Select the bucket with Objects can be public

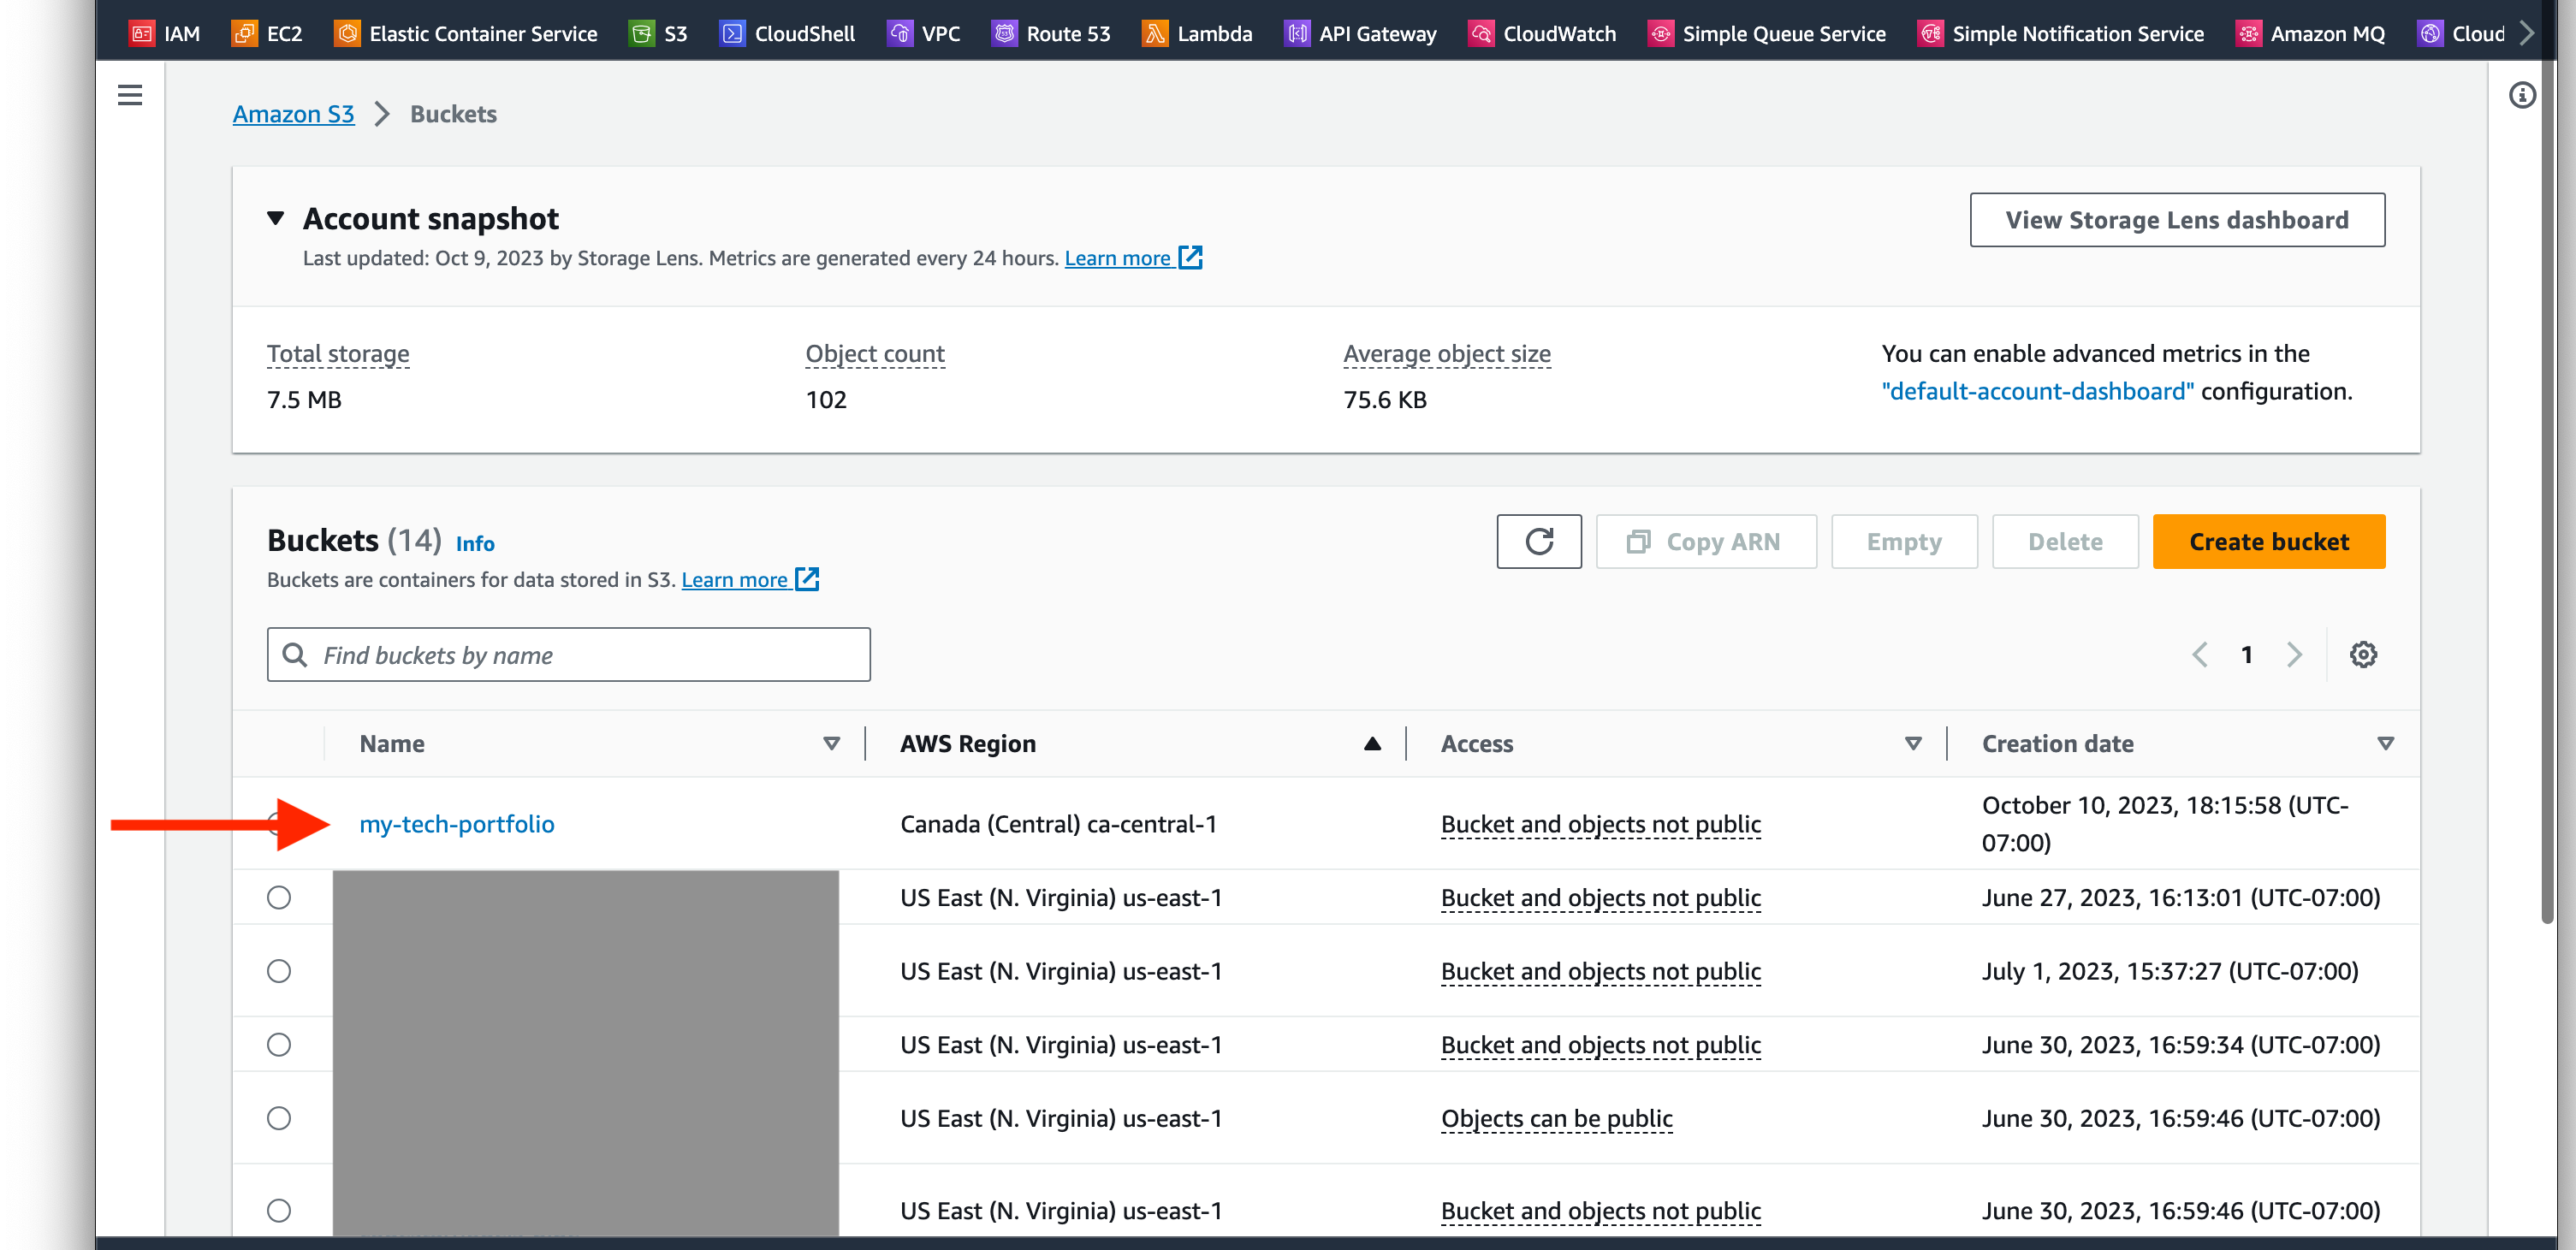pos(279,1118)
